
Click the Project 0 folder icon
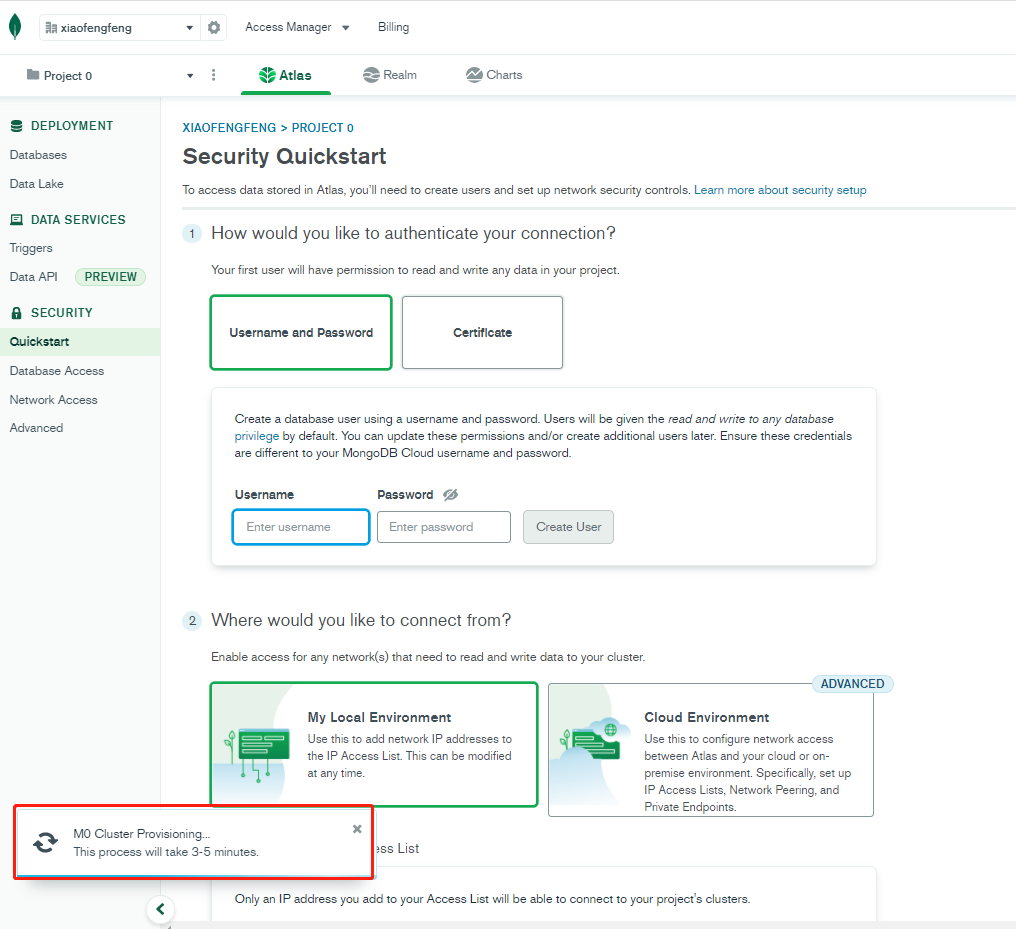[x=33, y=75]
